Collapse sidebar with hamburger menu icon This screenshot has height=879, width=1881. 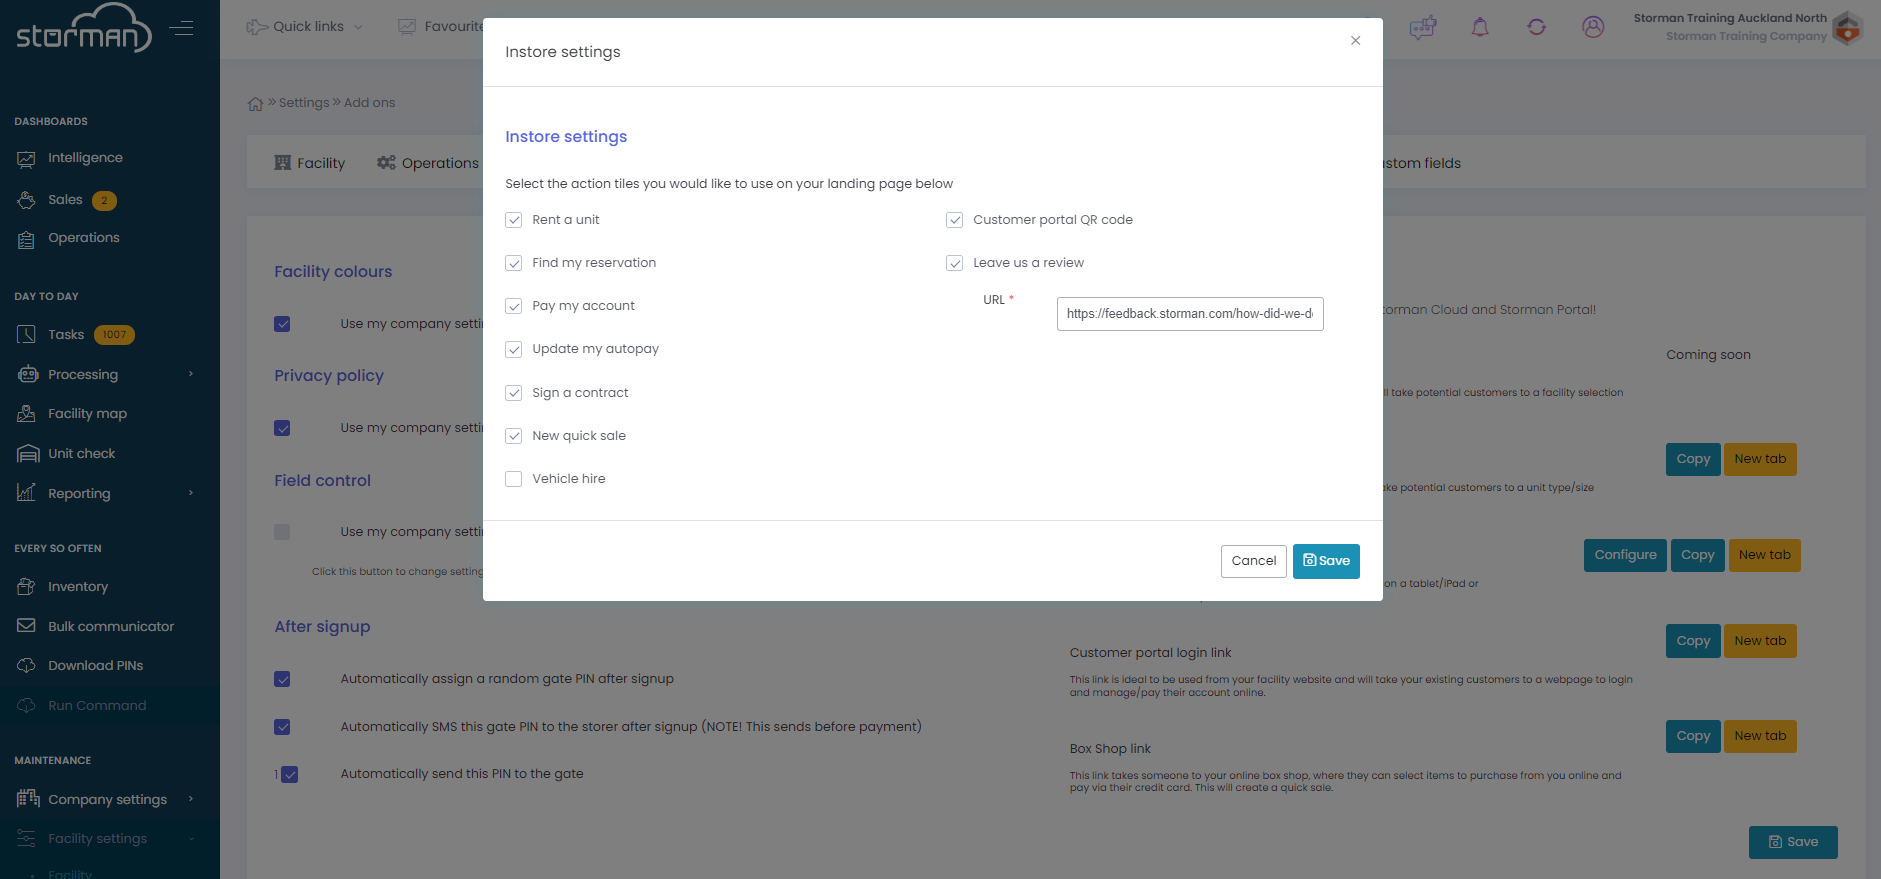tap(182, 28)
